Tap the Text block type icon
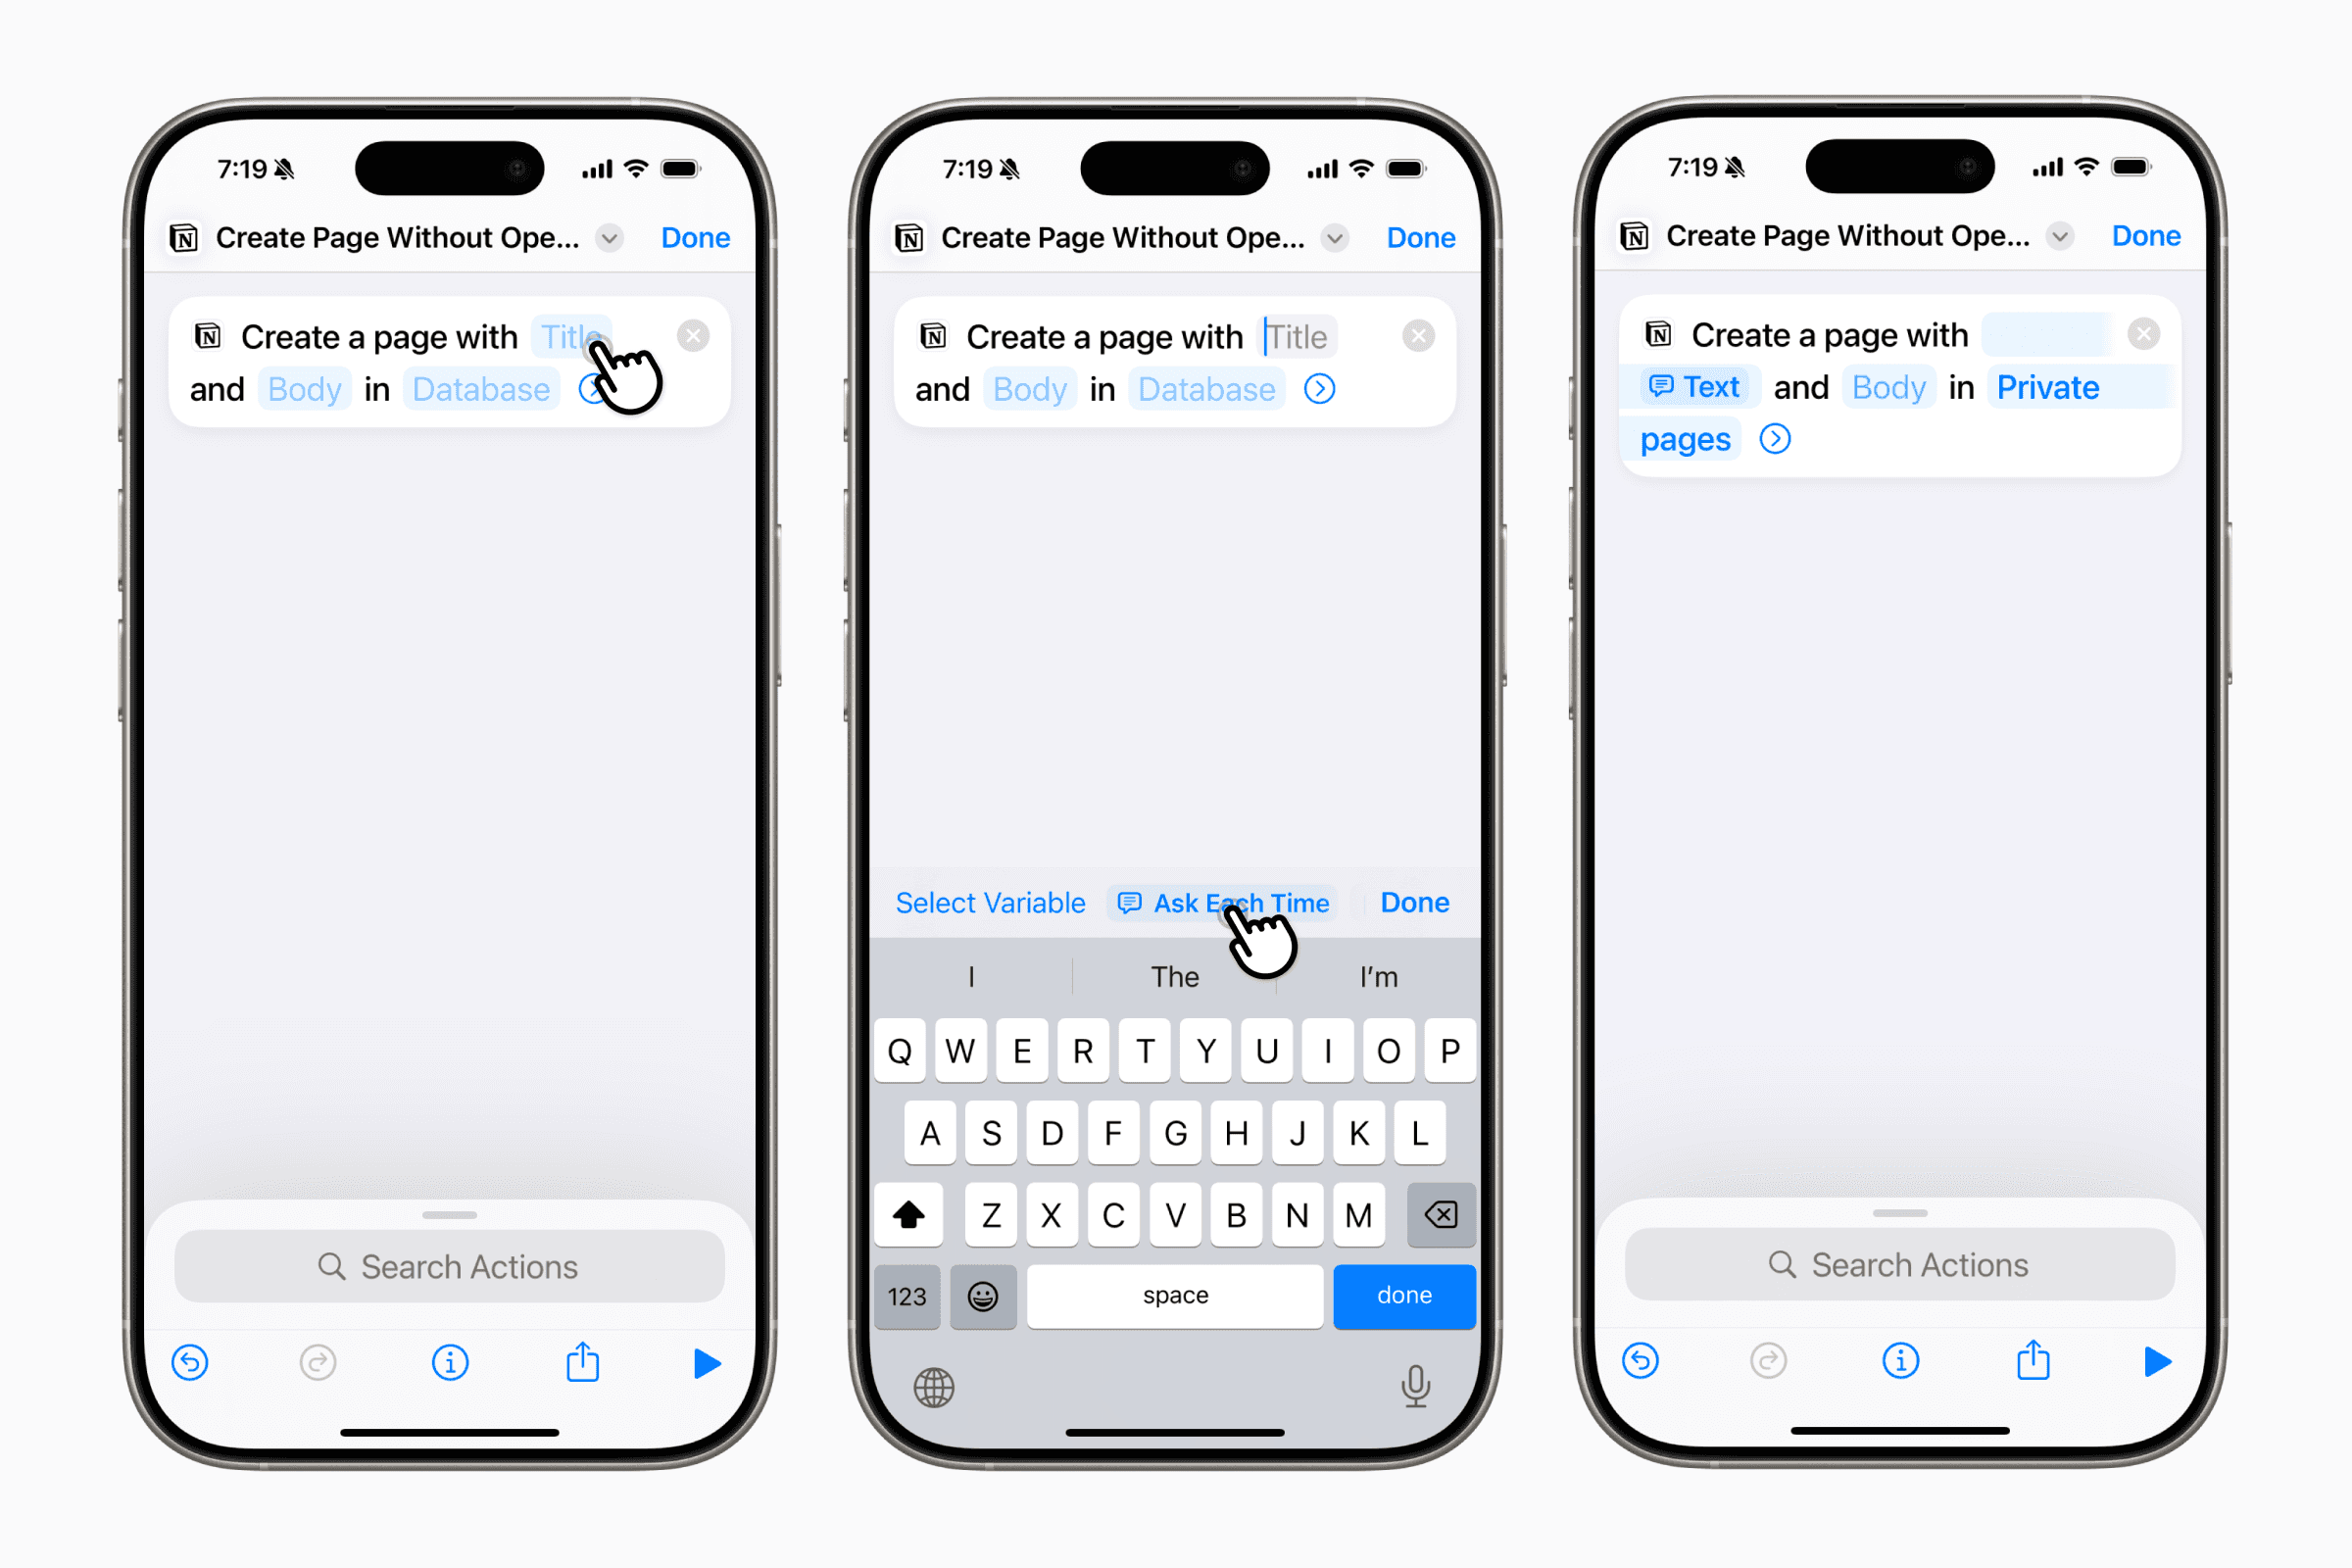Viewport: 2352px width, 1568px height. click(1661, 387)
